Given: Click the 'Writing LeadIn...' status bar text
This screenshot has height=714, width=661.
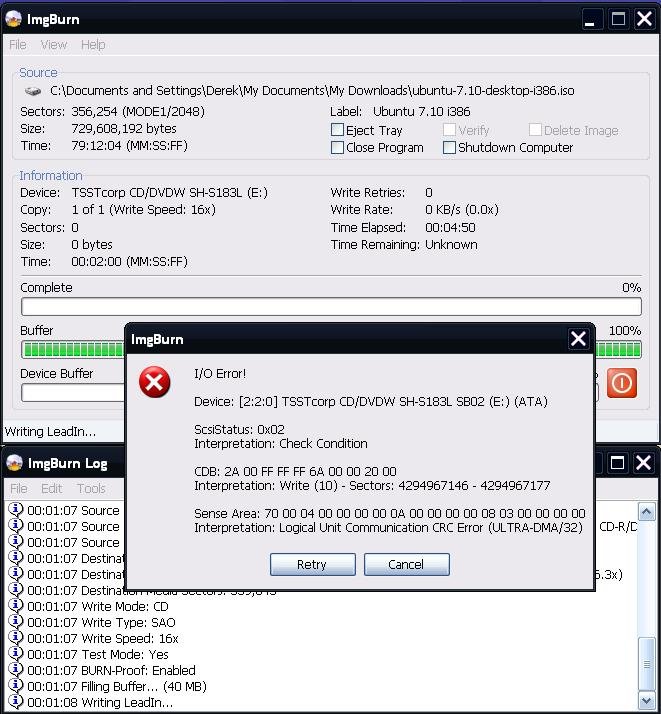Looking at the screenshot, I should pyautogui.click(x=50, y=432).
